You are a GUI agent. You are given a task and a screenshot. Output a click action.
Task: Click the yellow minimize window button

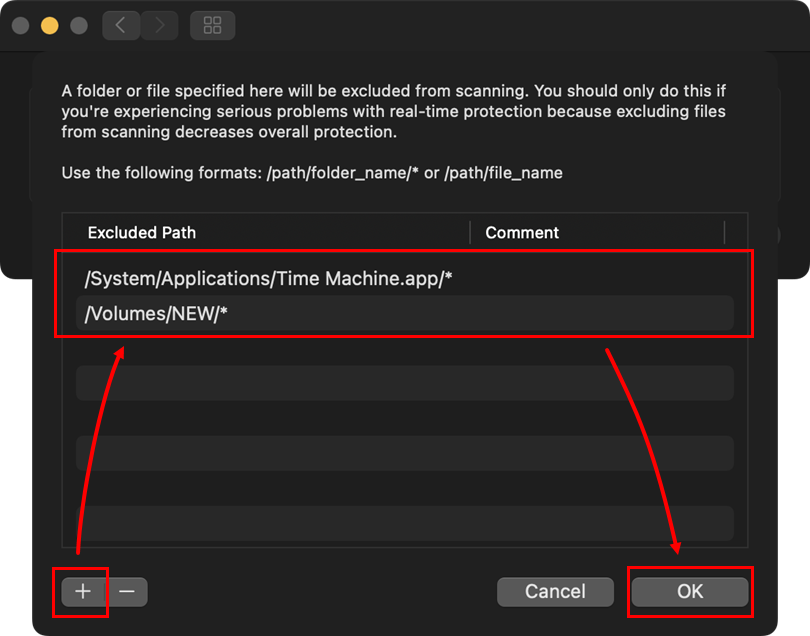click(49, 26)
